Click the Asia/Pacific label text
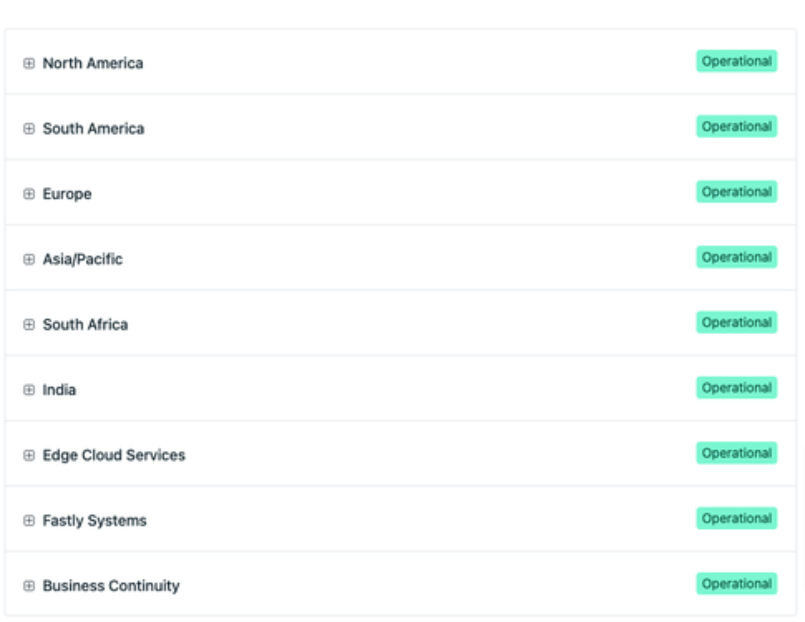 pos(82,259)
